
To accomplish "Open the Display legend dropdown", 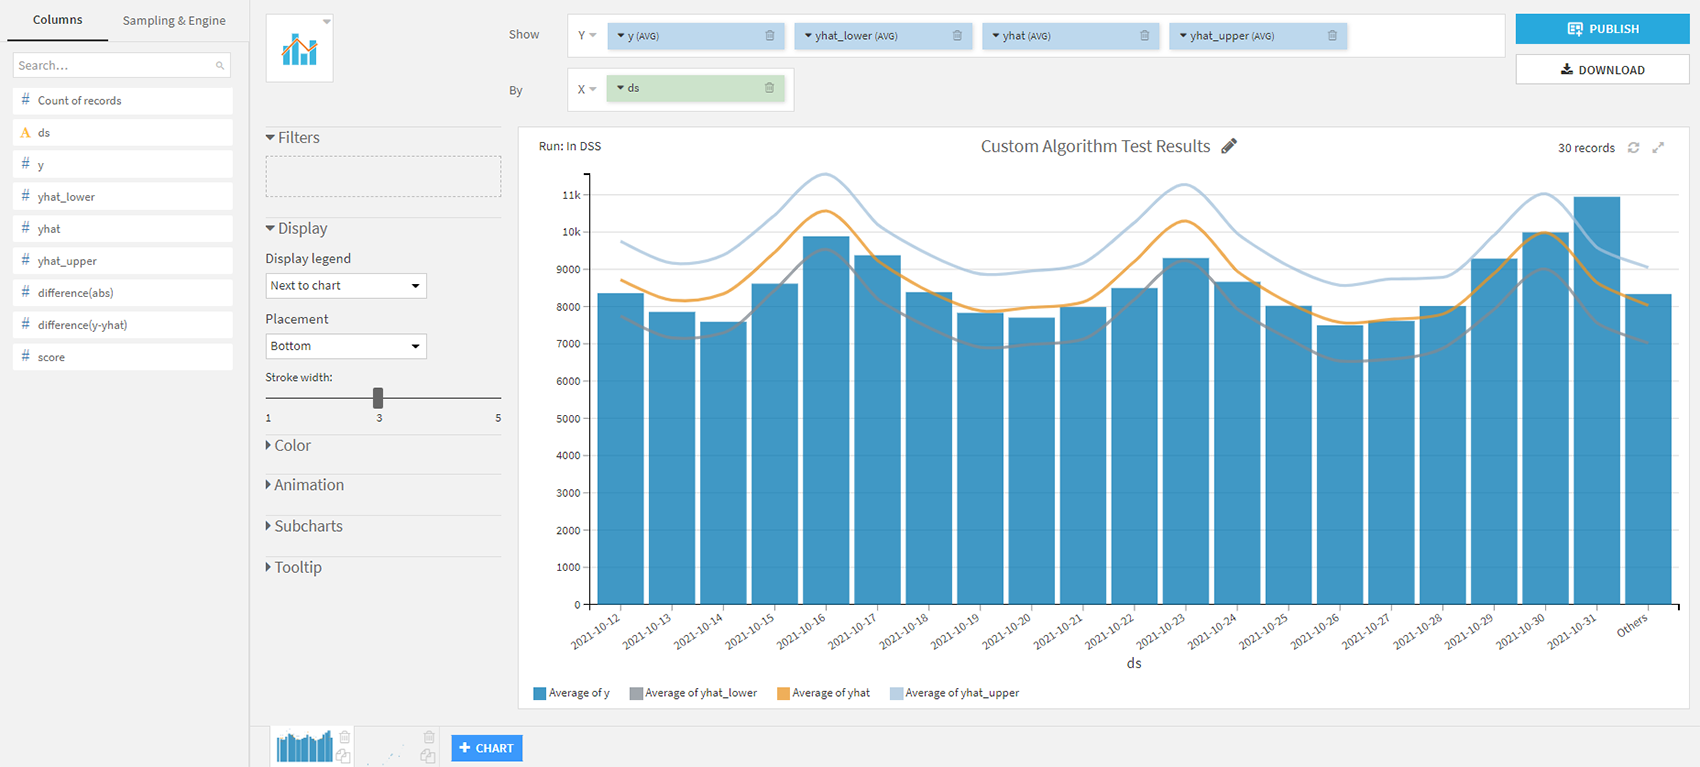I will click(346, 286).
